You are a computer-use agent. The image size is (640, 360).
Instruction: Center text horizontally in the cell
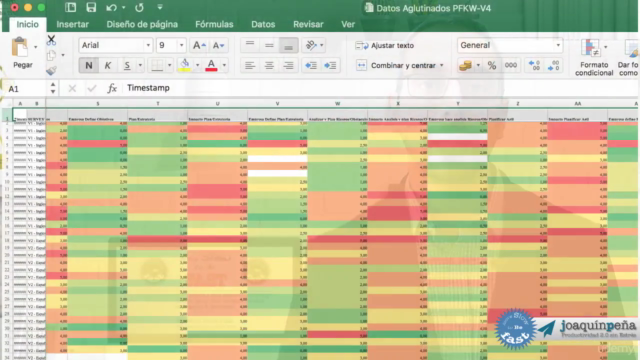point(269,65)
